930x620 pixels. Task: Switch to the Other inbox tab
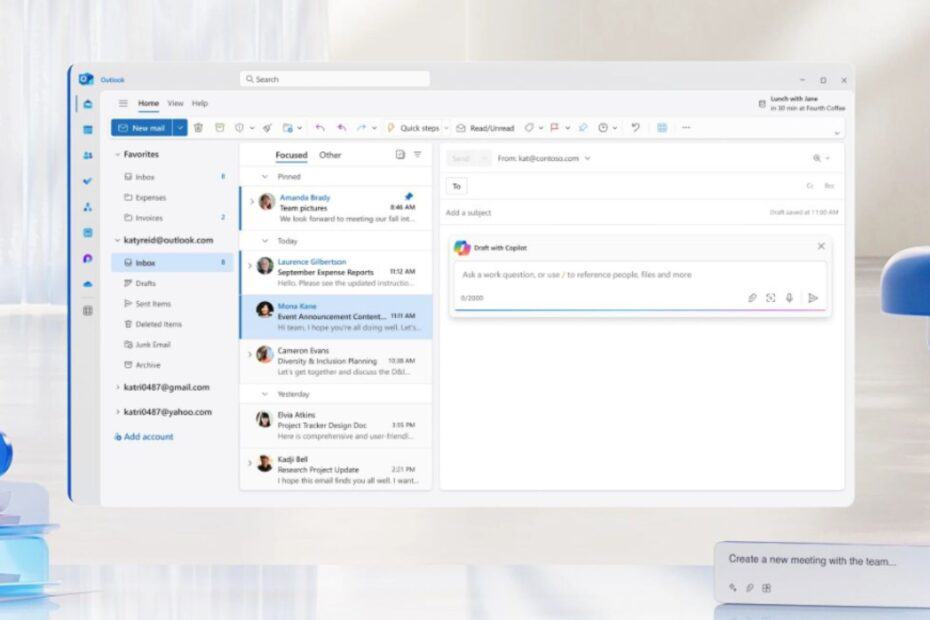[x=330, y=155]
